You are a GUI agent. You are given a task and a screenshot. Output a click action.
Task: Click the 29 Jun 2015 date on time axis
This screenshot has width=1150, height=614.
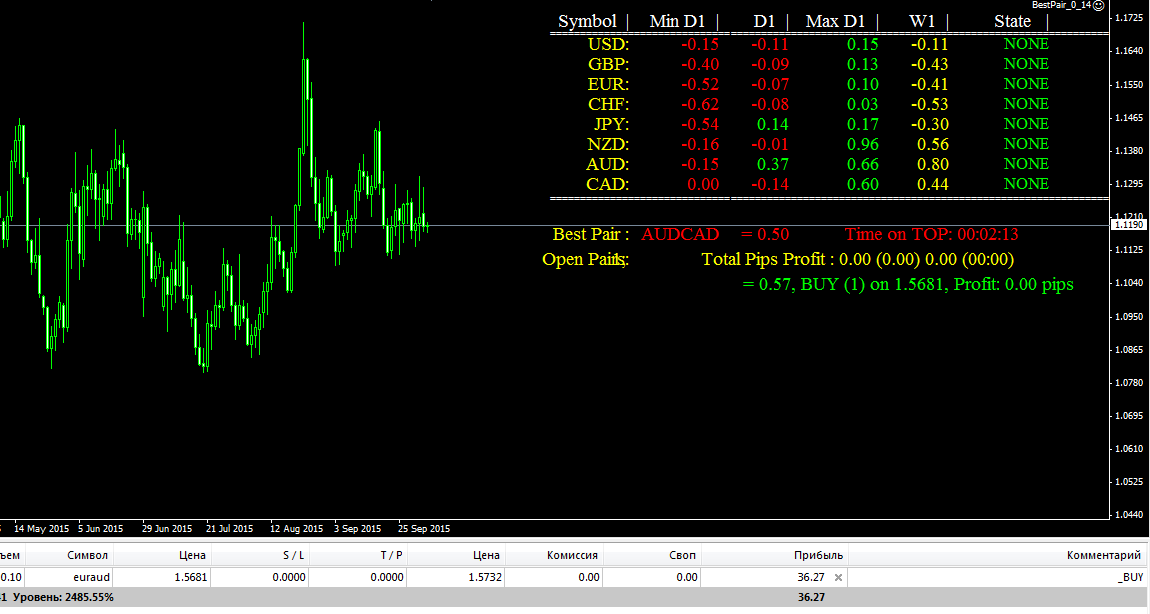click(x=166, y=528)
